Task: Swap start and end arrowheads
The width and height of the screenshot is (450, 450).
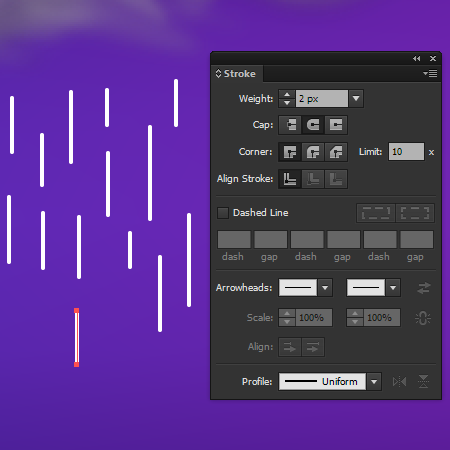Action: 423,288
